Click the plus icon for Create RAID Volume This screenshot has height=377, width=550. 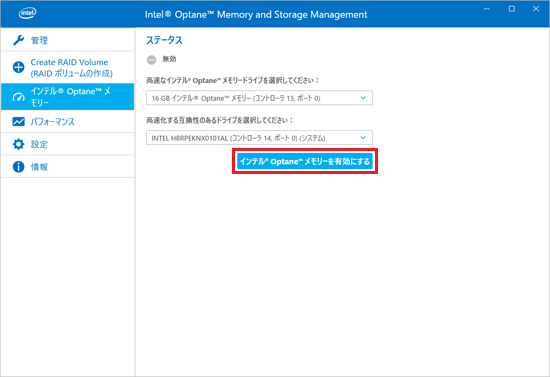[x=19, y=67]
